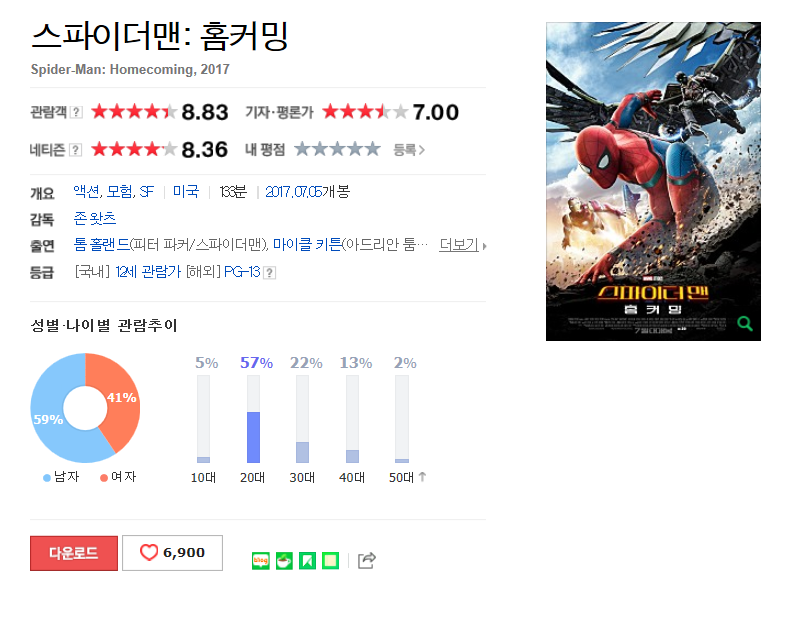Click the Naver cafe share icon
This screenshot has width=800, height=618.
point(284,560)
